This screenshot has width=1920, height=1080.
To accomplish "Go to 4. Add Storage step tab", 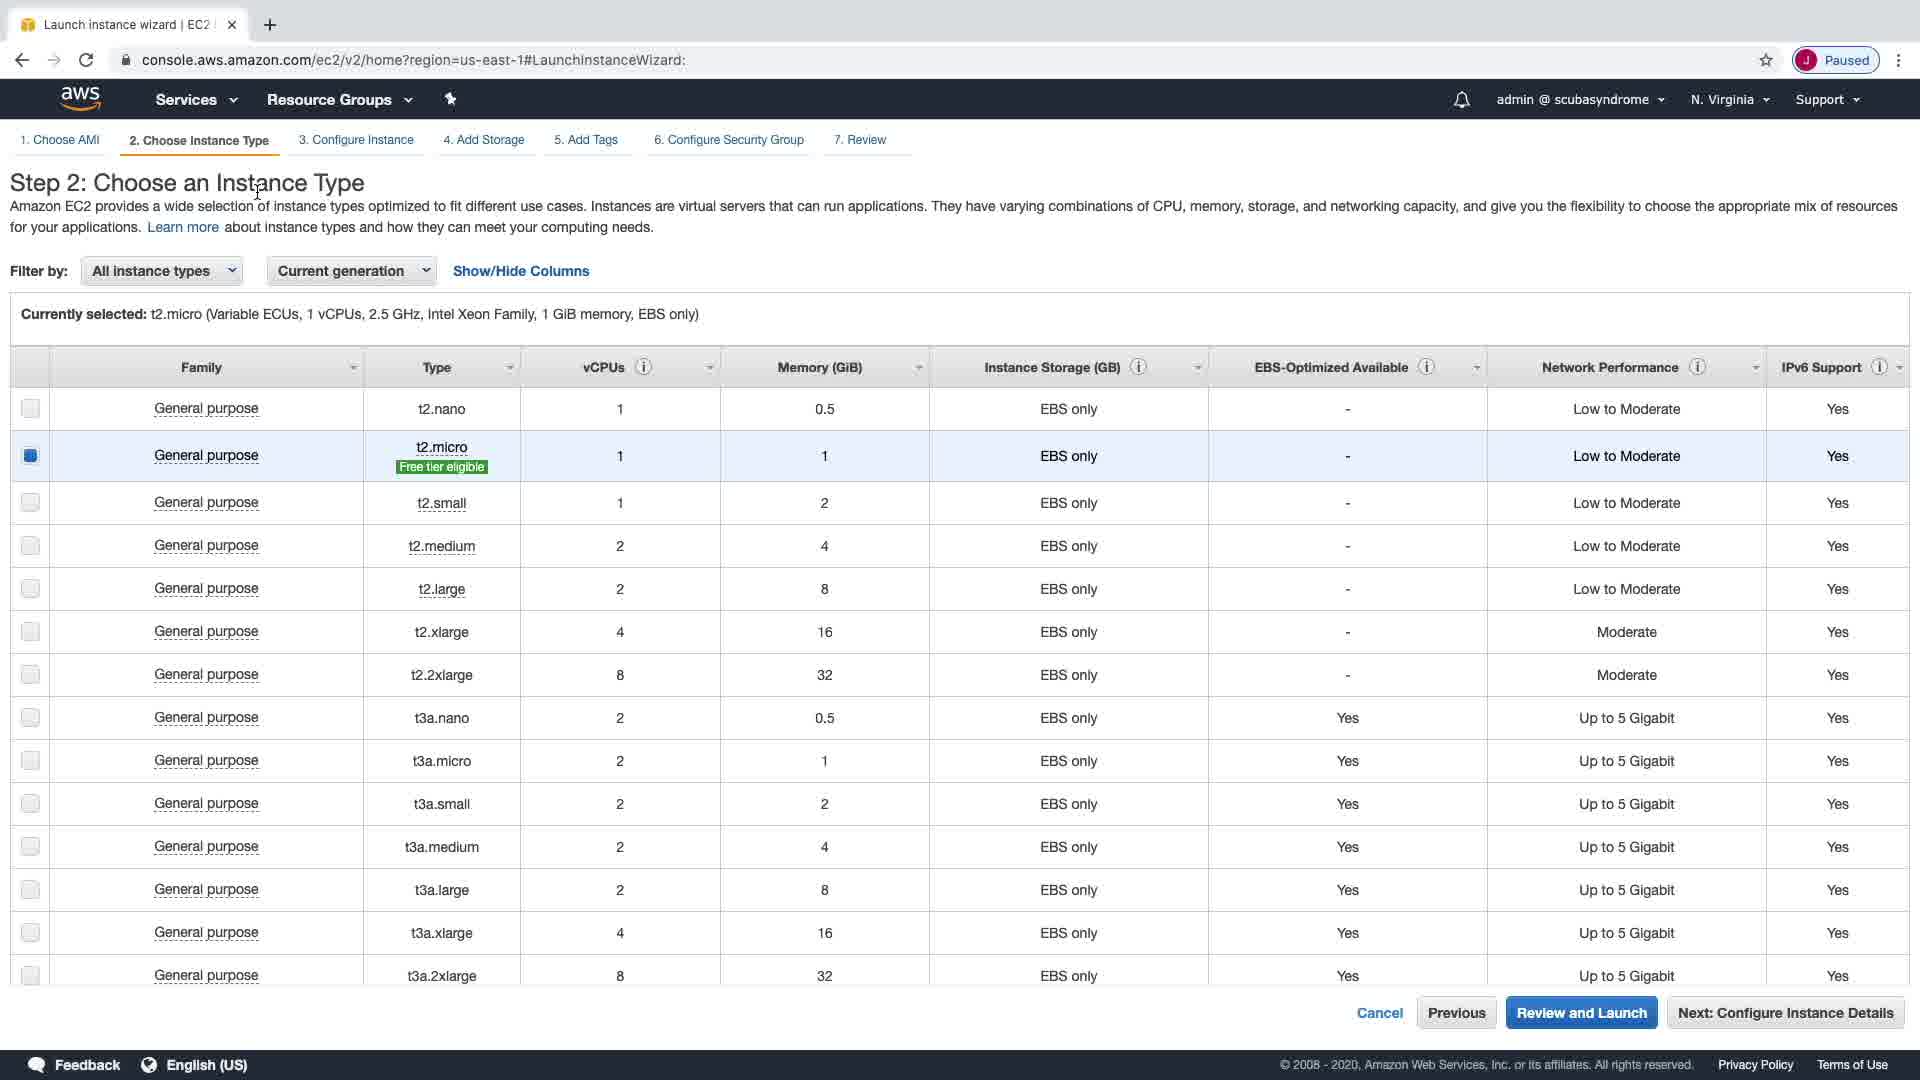I will coord(484,140).
